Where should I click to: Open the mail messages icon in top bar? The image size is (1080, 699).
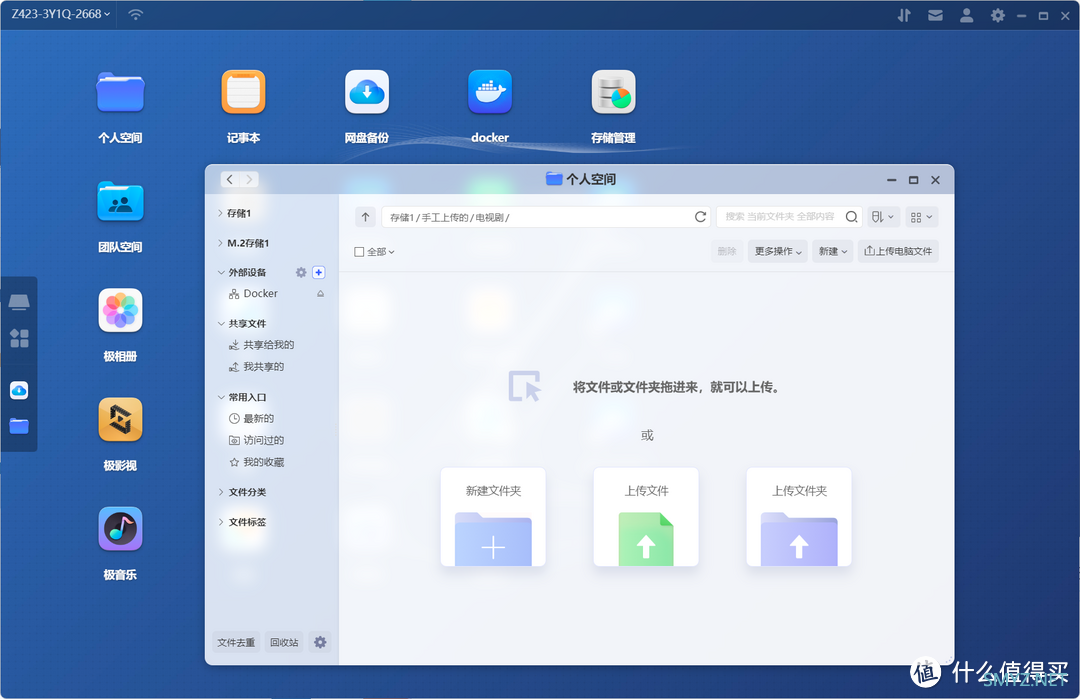[935, 15]
